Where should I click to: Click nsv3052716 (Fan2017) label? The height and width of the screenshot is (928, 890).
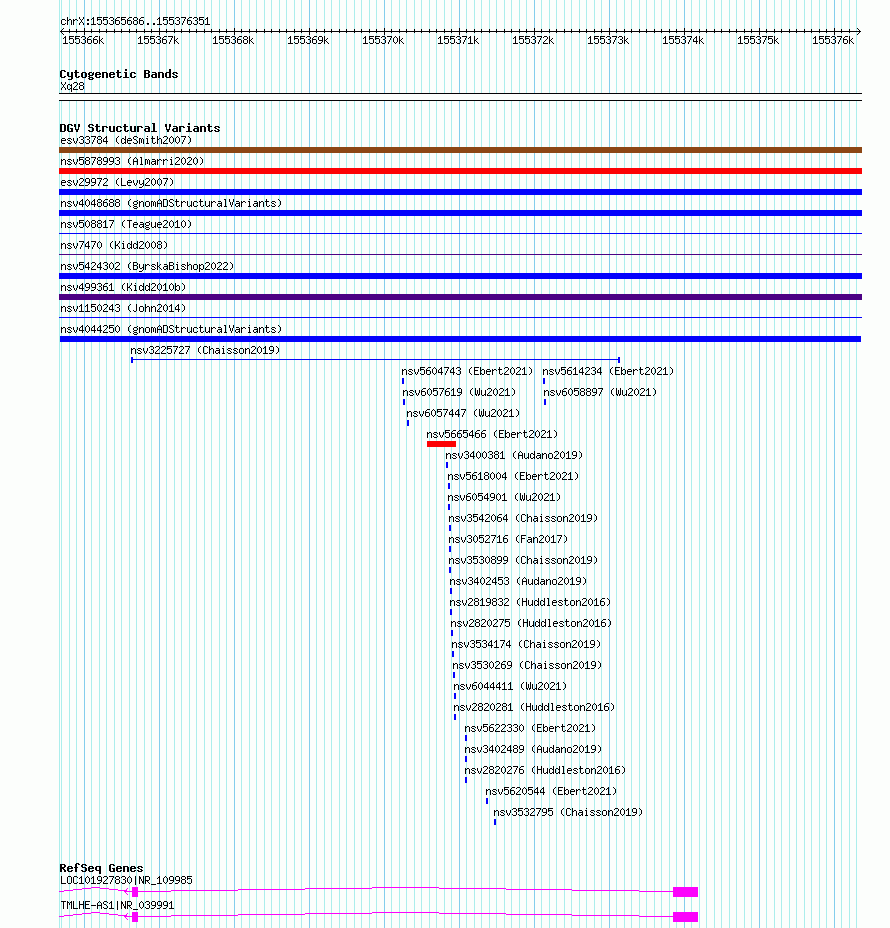pyautogui.click(x=508, y=539)
